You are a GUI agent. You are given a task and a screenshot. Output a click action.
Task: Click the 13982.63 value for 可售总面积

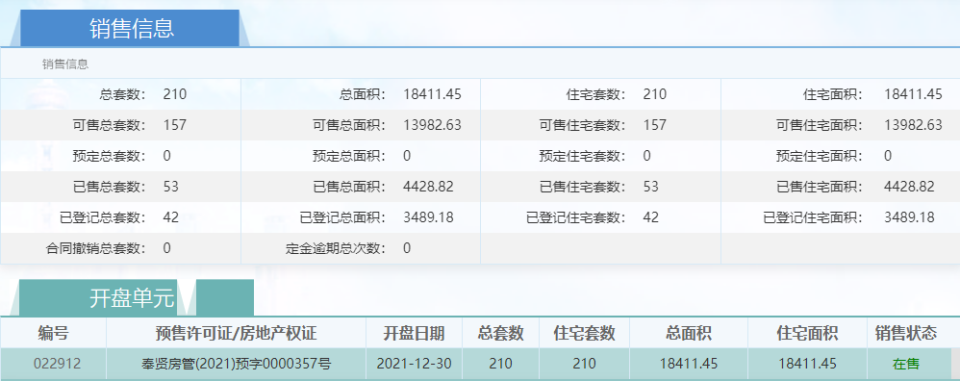[432, 126]
